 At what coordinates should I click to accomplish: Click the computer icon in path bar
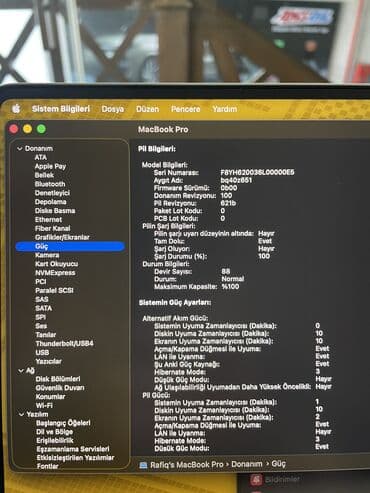[x=143, y=465]
